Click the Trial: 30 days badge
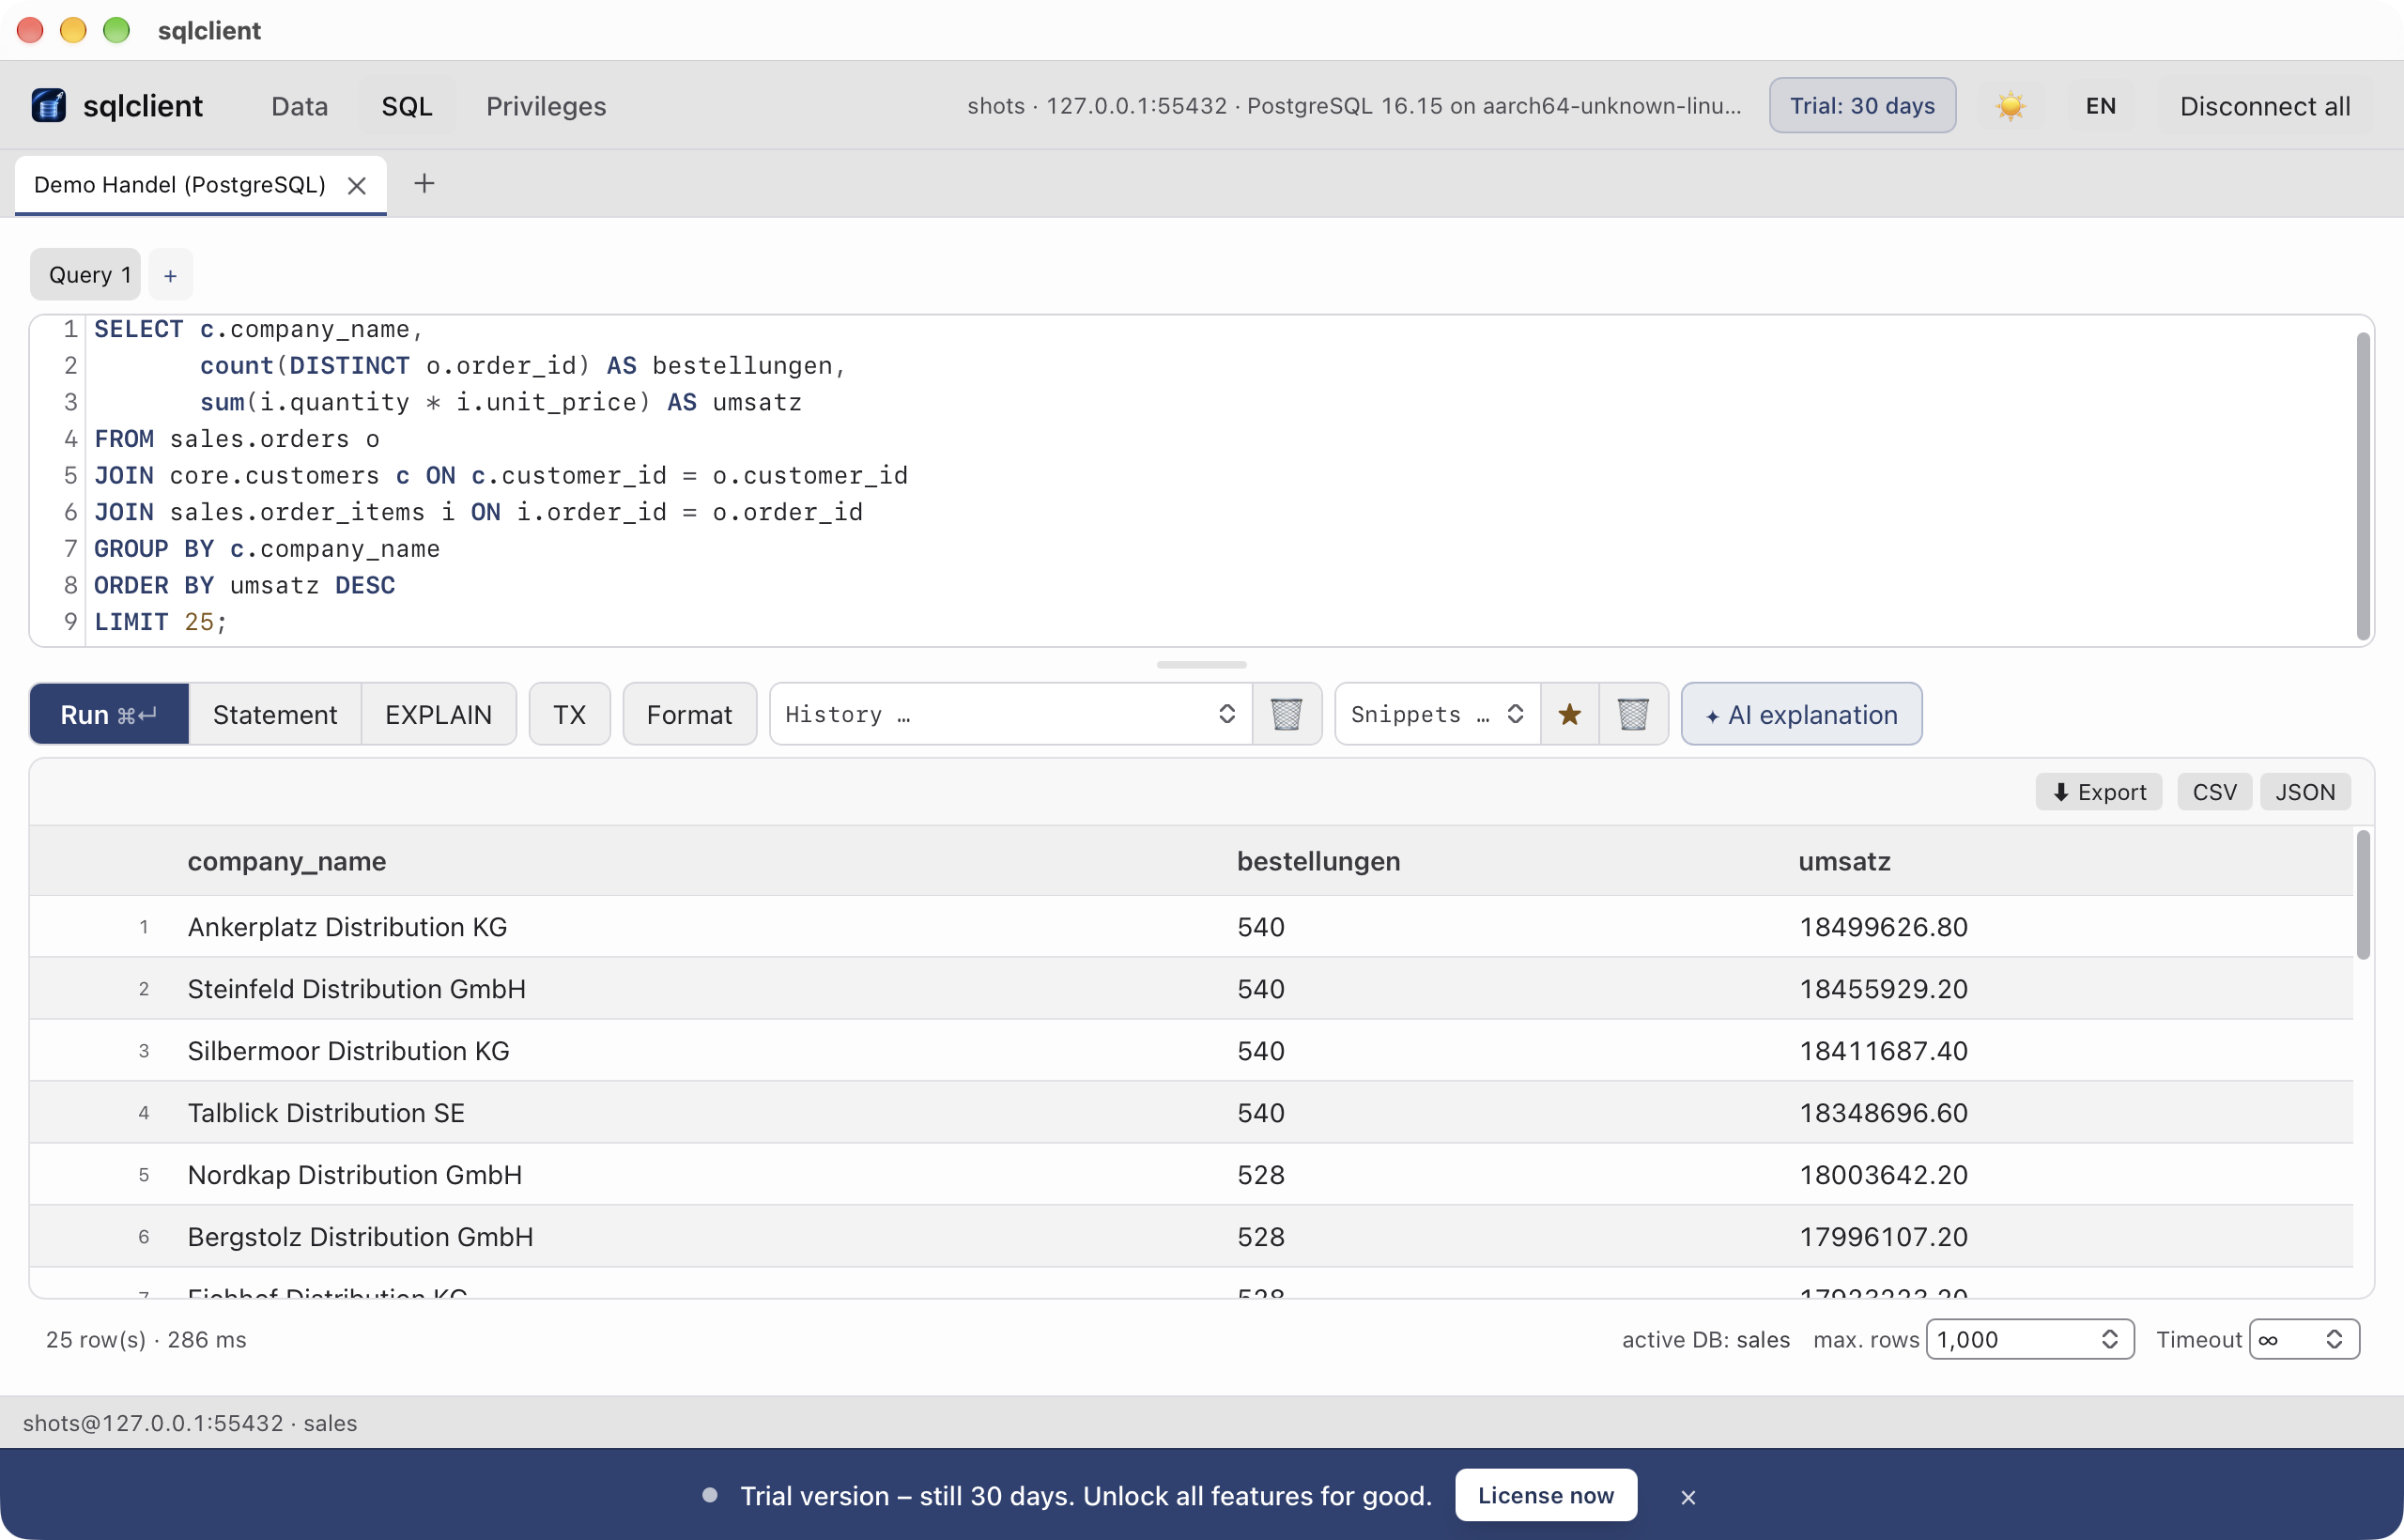This screenshot has width=2404, height=1540. click(x=1862, y=105)
